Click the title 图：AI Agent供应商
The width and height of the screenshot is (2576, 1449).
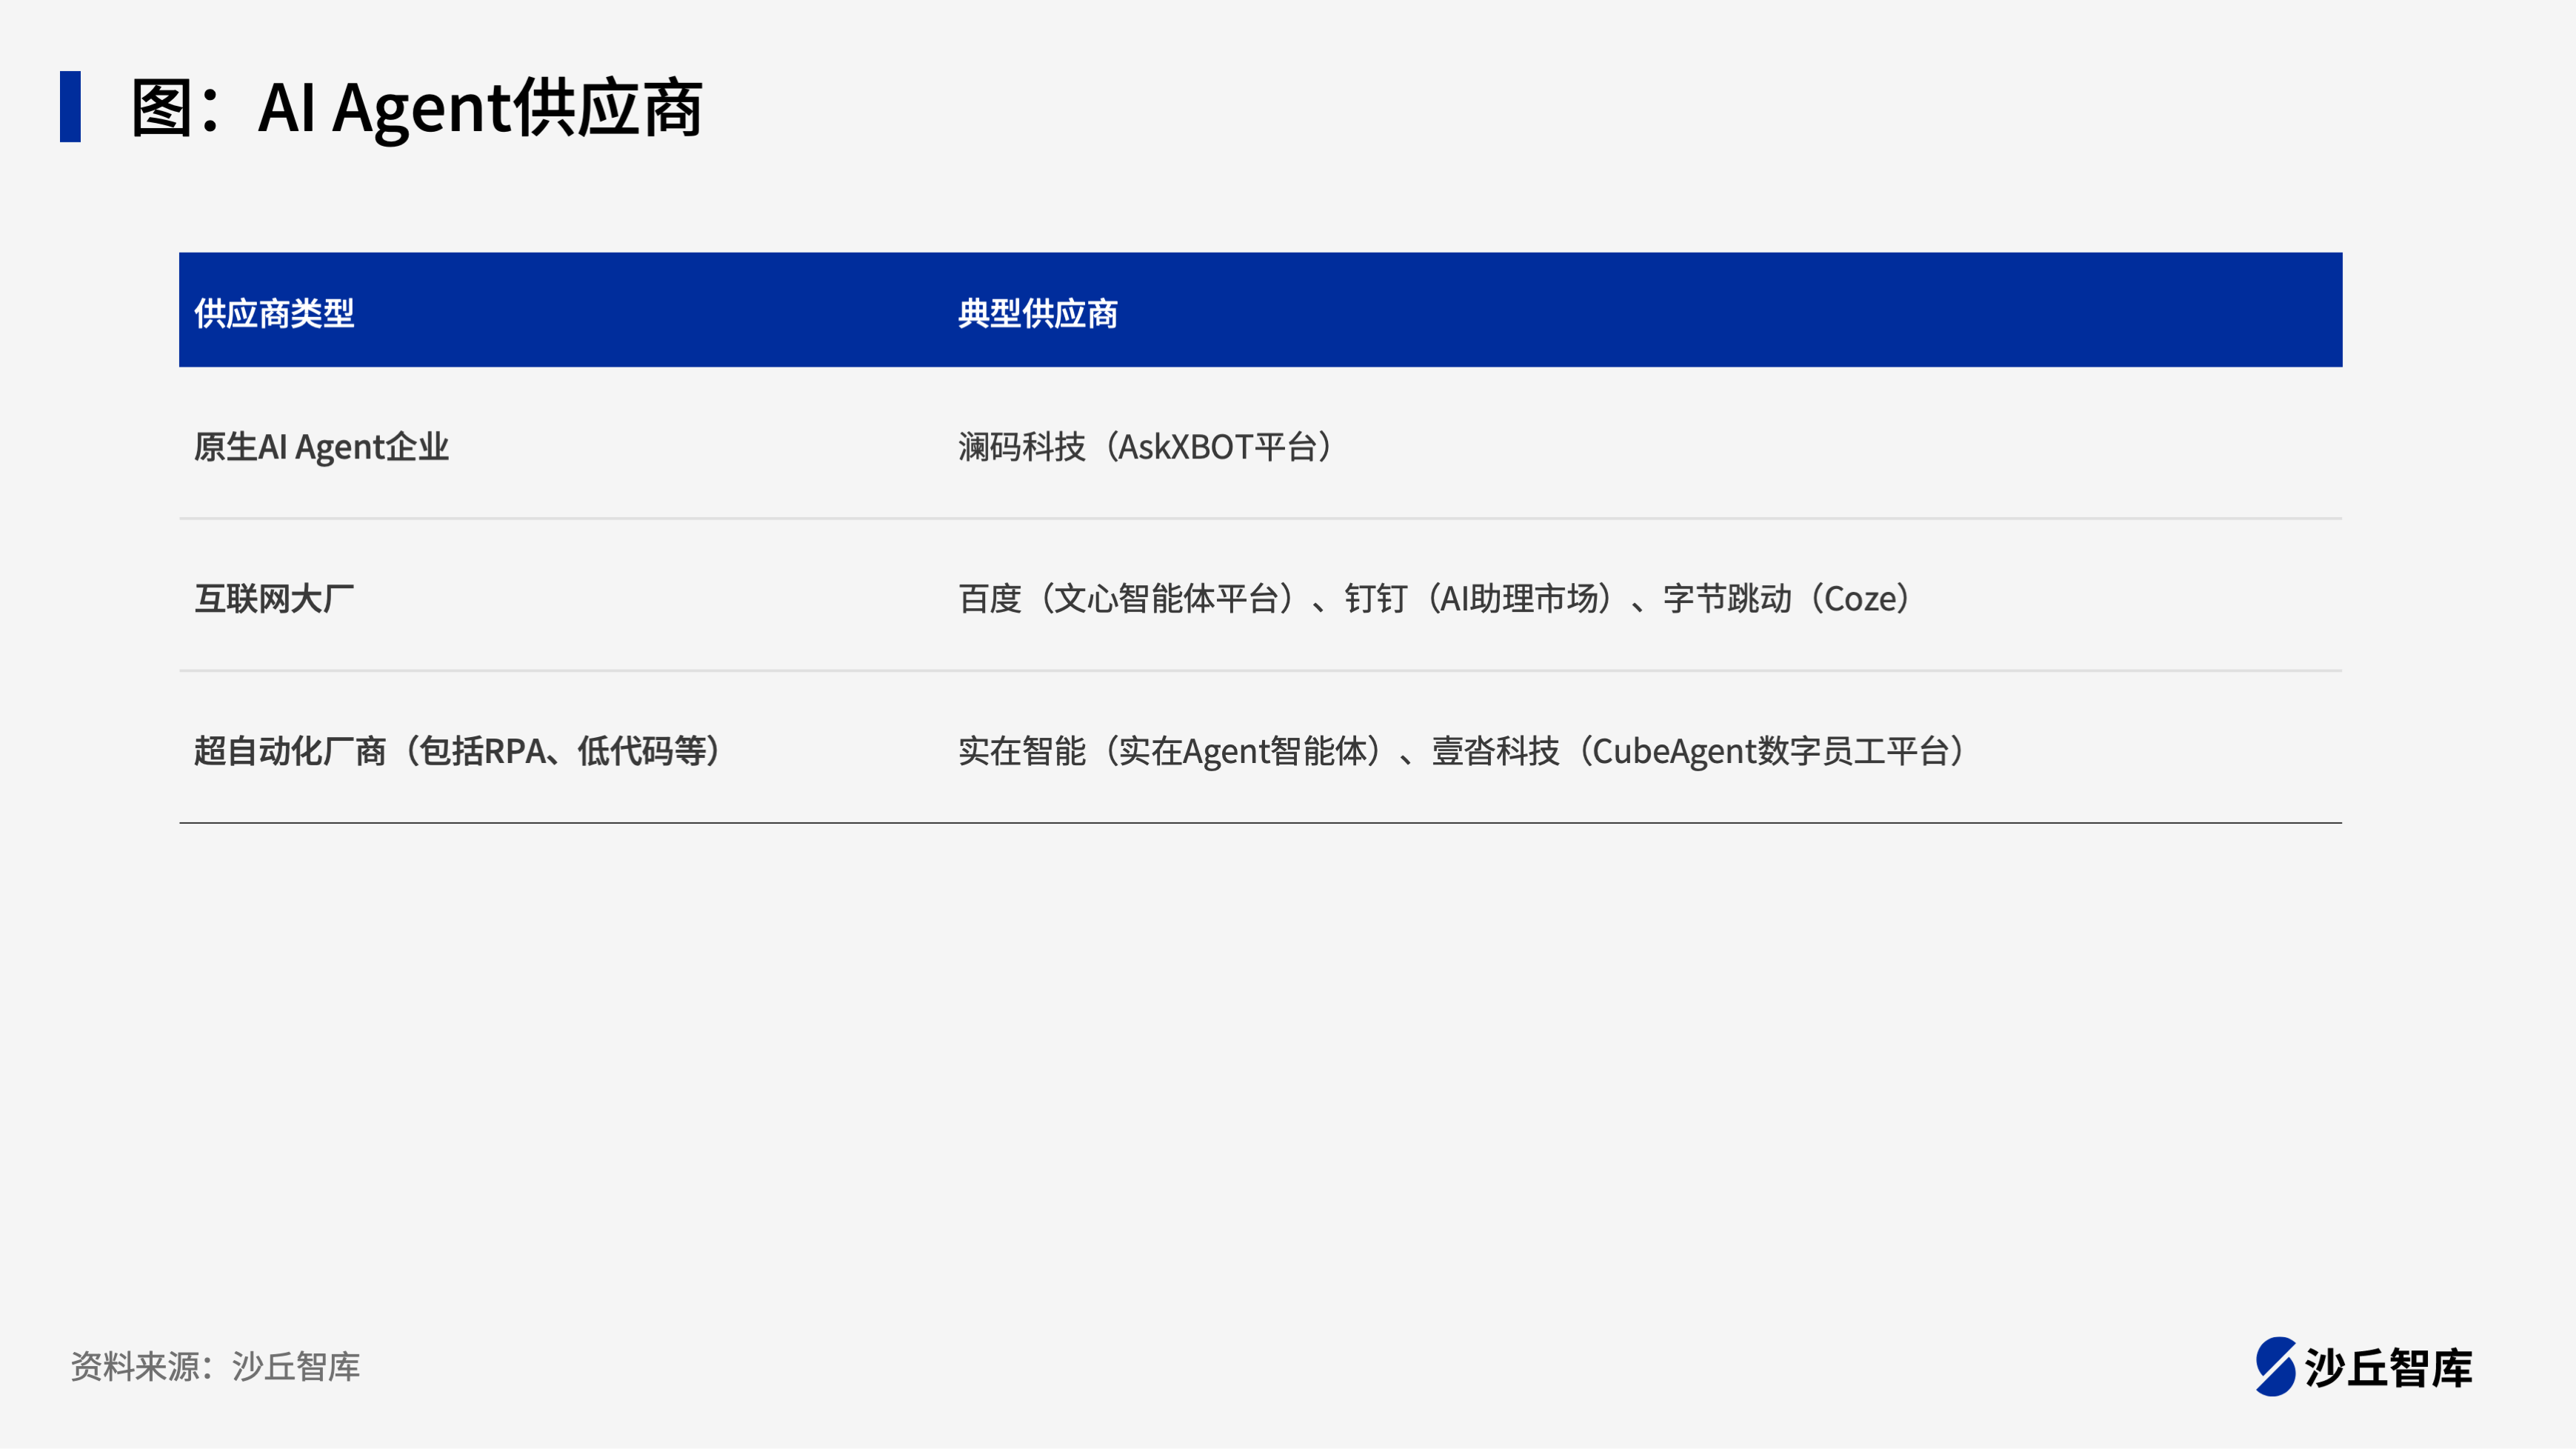[x=416, y=108]
